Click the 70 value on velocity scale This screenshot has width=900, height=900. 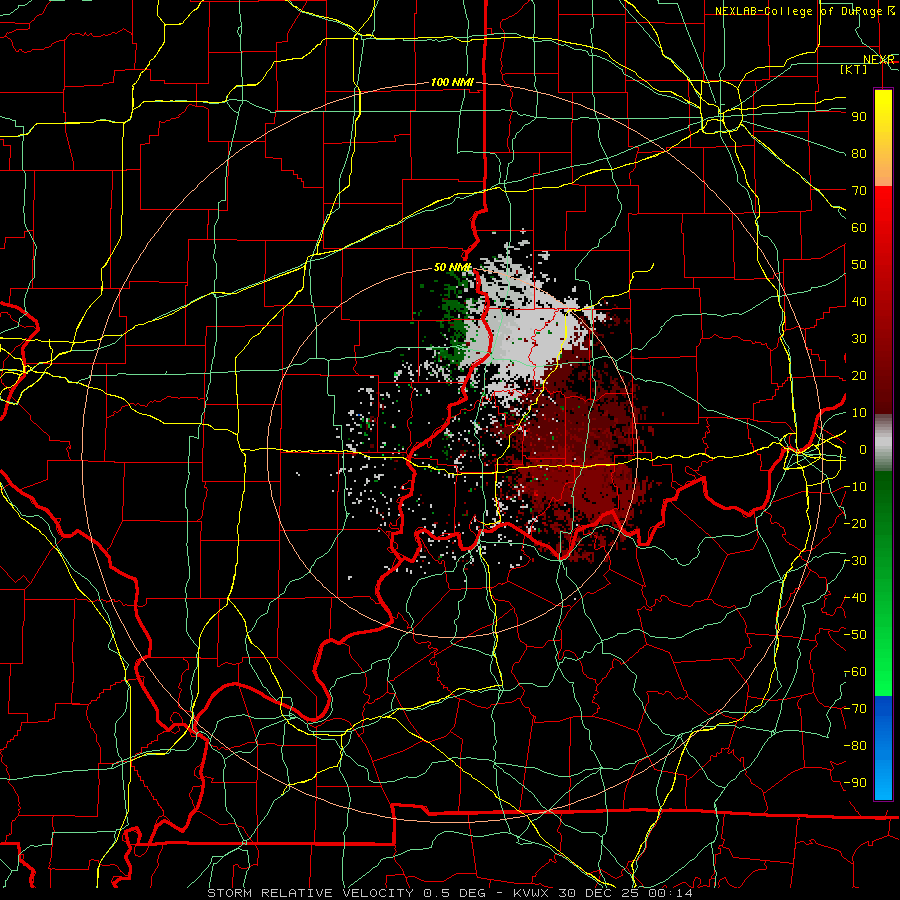tap(859, 191)
